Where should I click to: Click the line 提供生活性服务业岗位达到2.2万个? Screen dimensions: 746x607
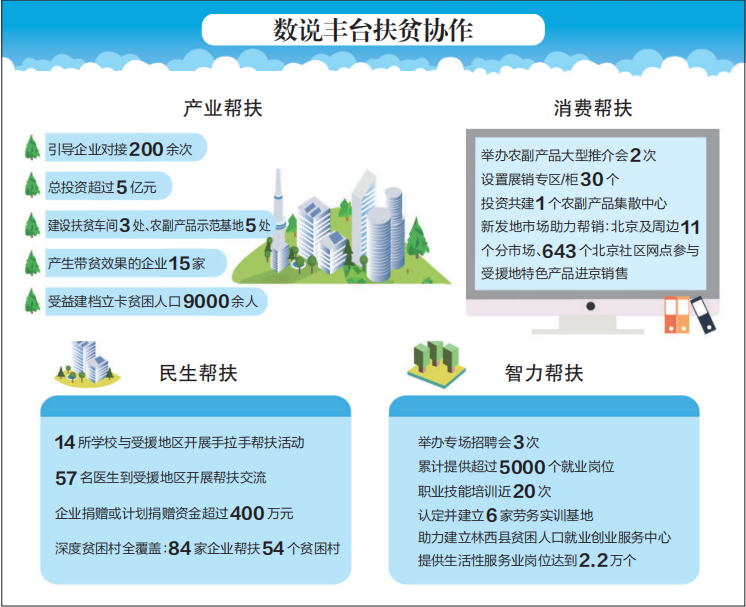coord(527,560)
